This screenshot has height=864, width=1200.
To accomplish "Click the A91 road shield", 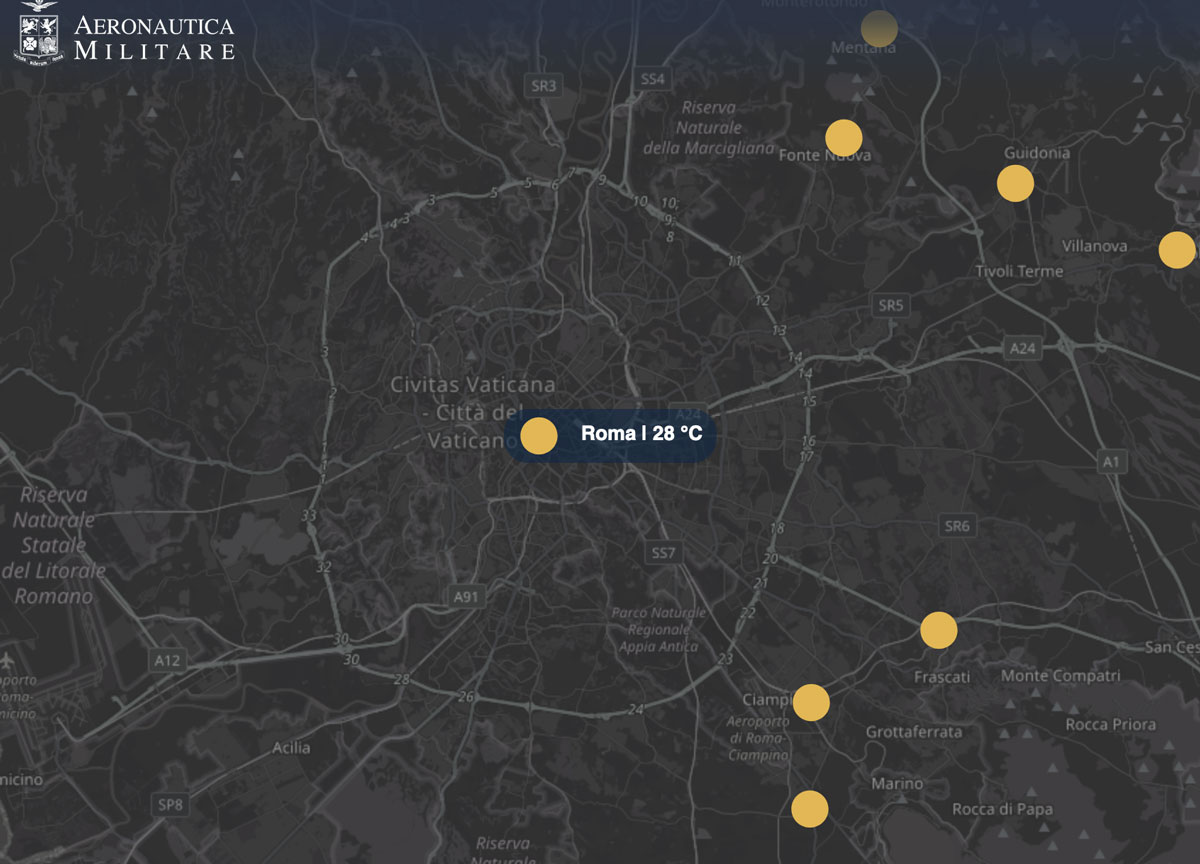I will point(466,597).
